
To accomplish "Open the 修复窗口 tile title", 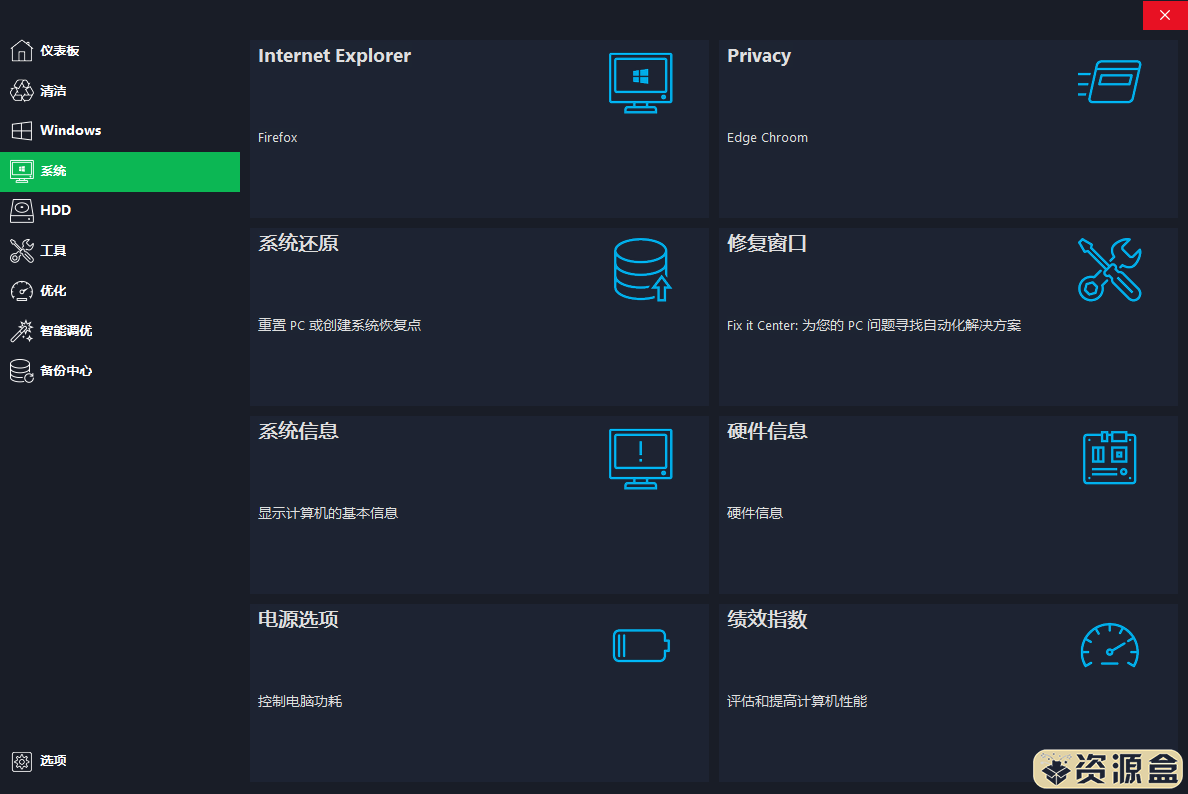I will click(x=767, y=243).
